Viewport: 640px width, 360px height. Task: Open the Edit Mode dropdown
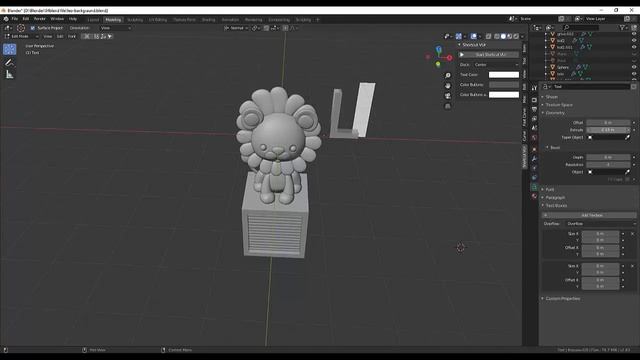[22, 36]
